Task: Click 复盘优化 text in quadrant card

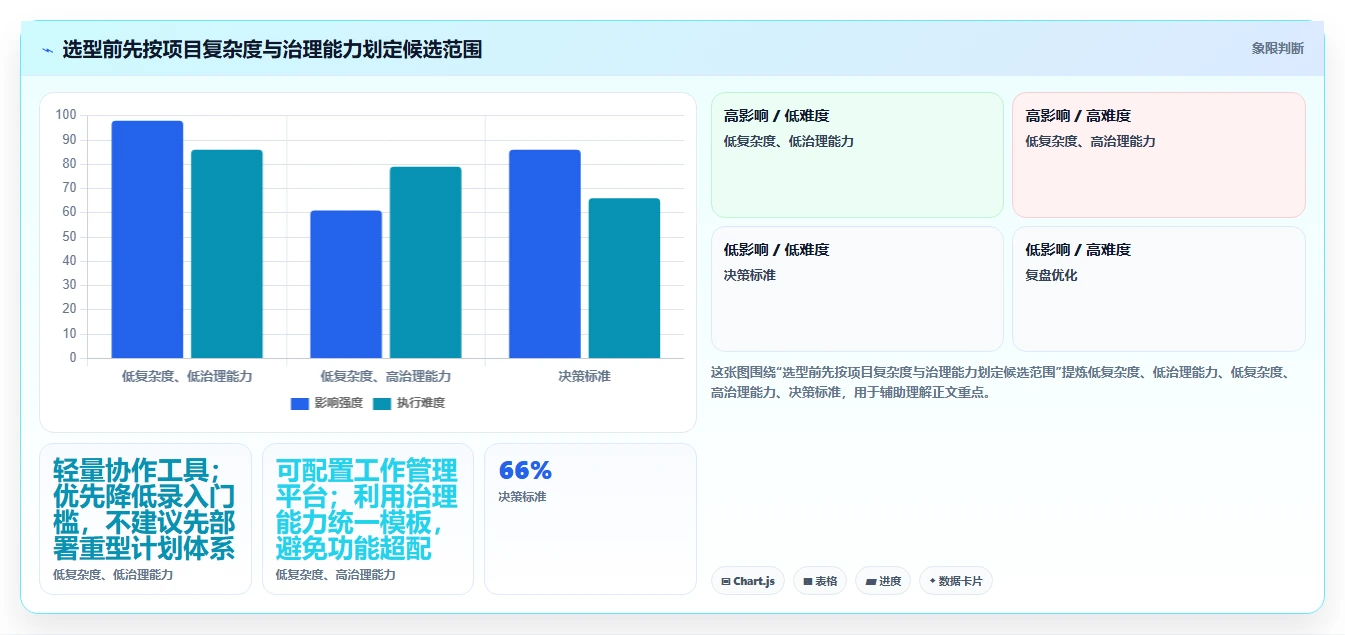Action: 1051,275
